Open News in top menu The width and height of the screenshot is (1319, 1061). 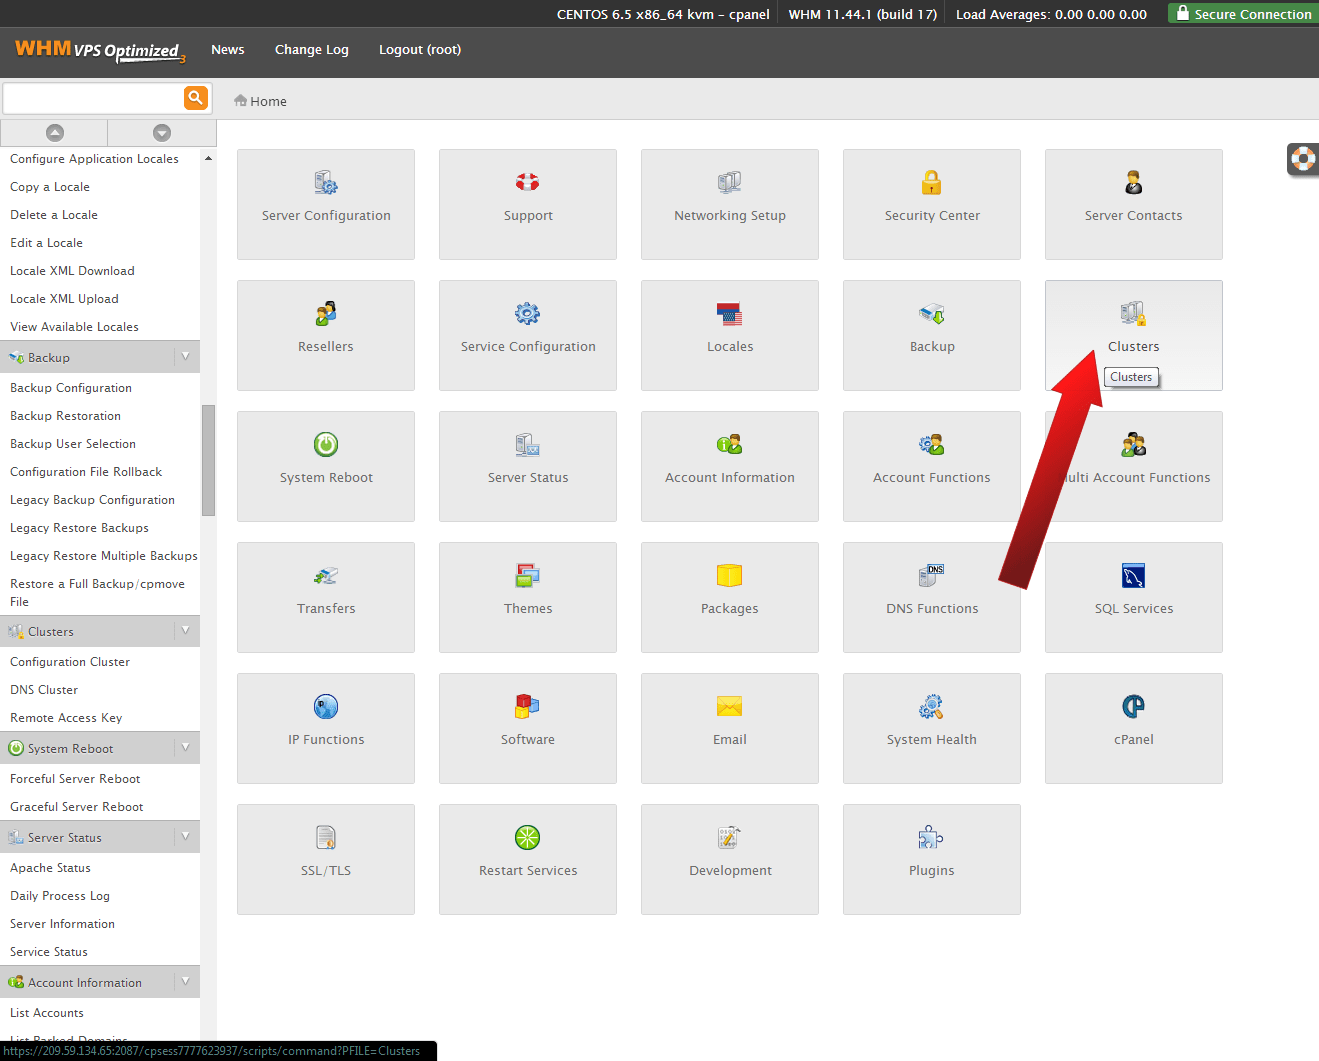point(228,49)
